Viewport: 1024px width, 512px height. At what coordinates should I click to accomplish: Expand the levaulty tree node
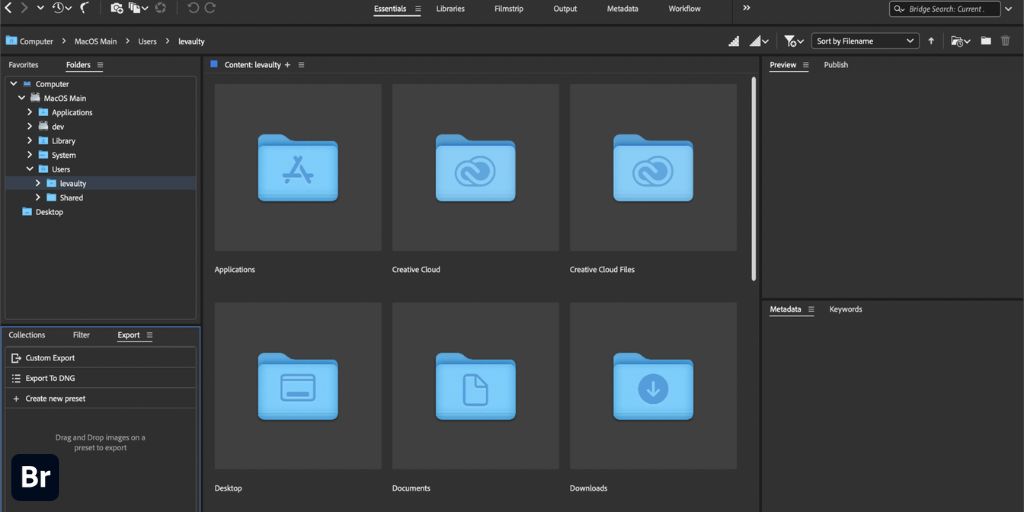pyautogui.click(x=37, y=184)
